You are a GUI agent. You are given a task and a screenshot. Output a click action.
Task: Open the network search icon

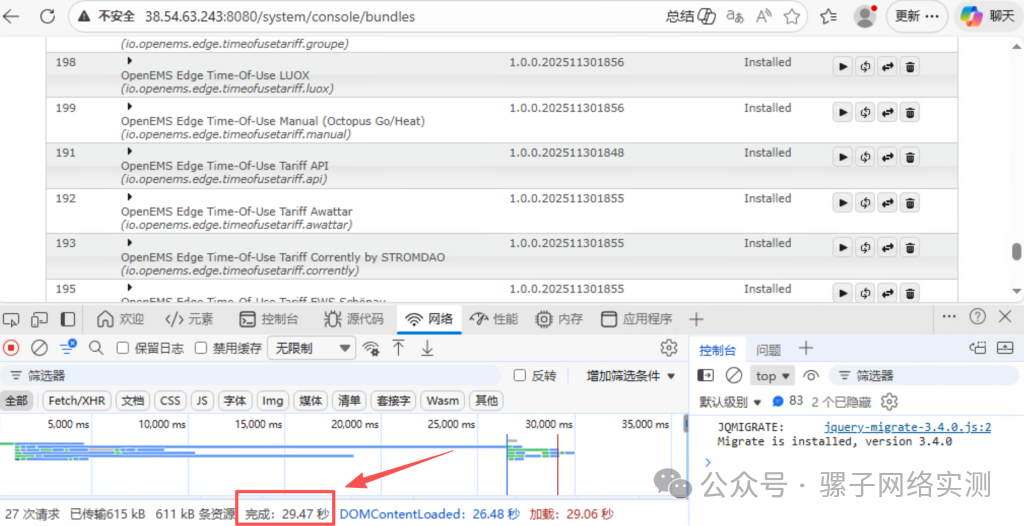coord(96,348)
